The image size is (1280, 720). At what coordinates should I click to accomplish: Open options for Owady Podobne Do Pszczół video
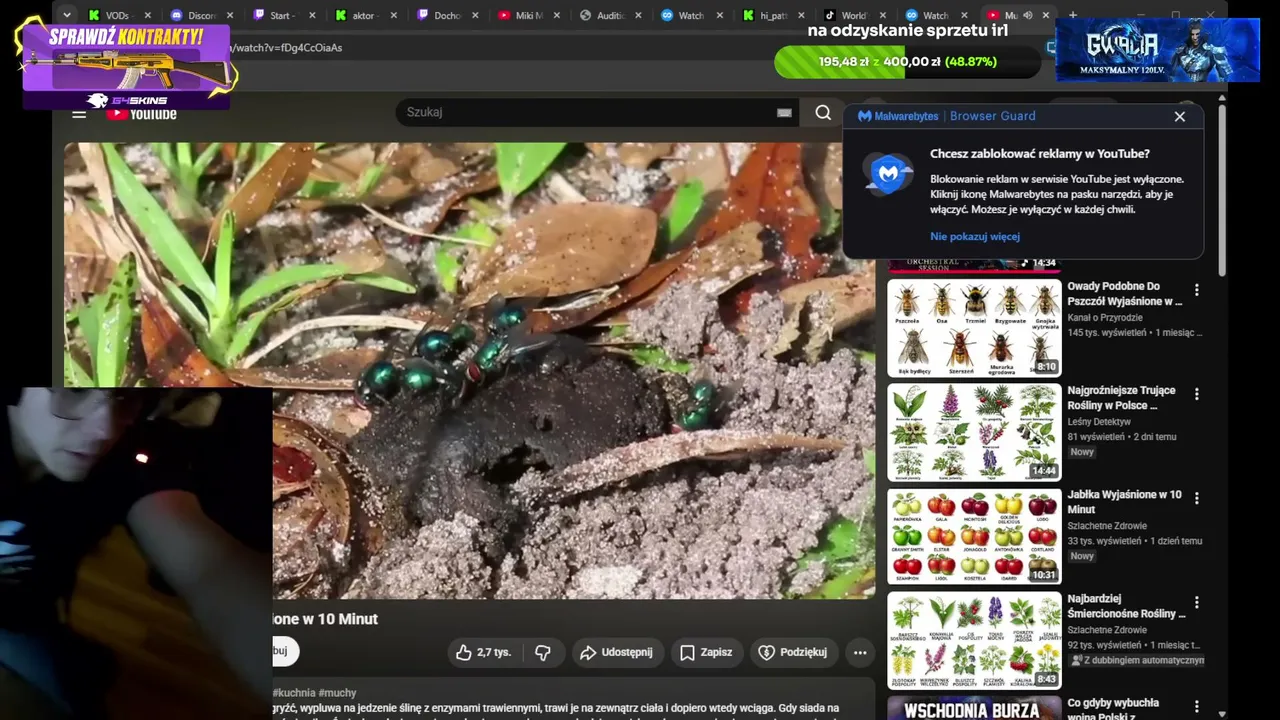[x=1196, y=290]
